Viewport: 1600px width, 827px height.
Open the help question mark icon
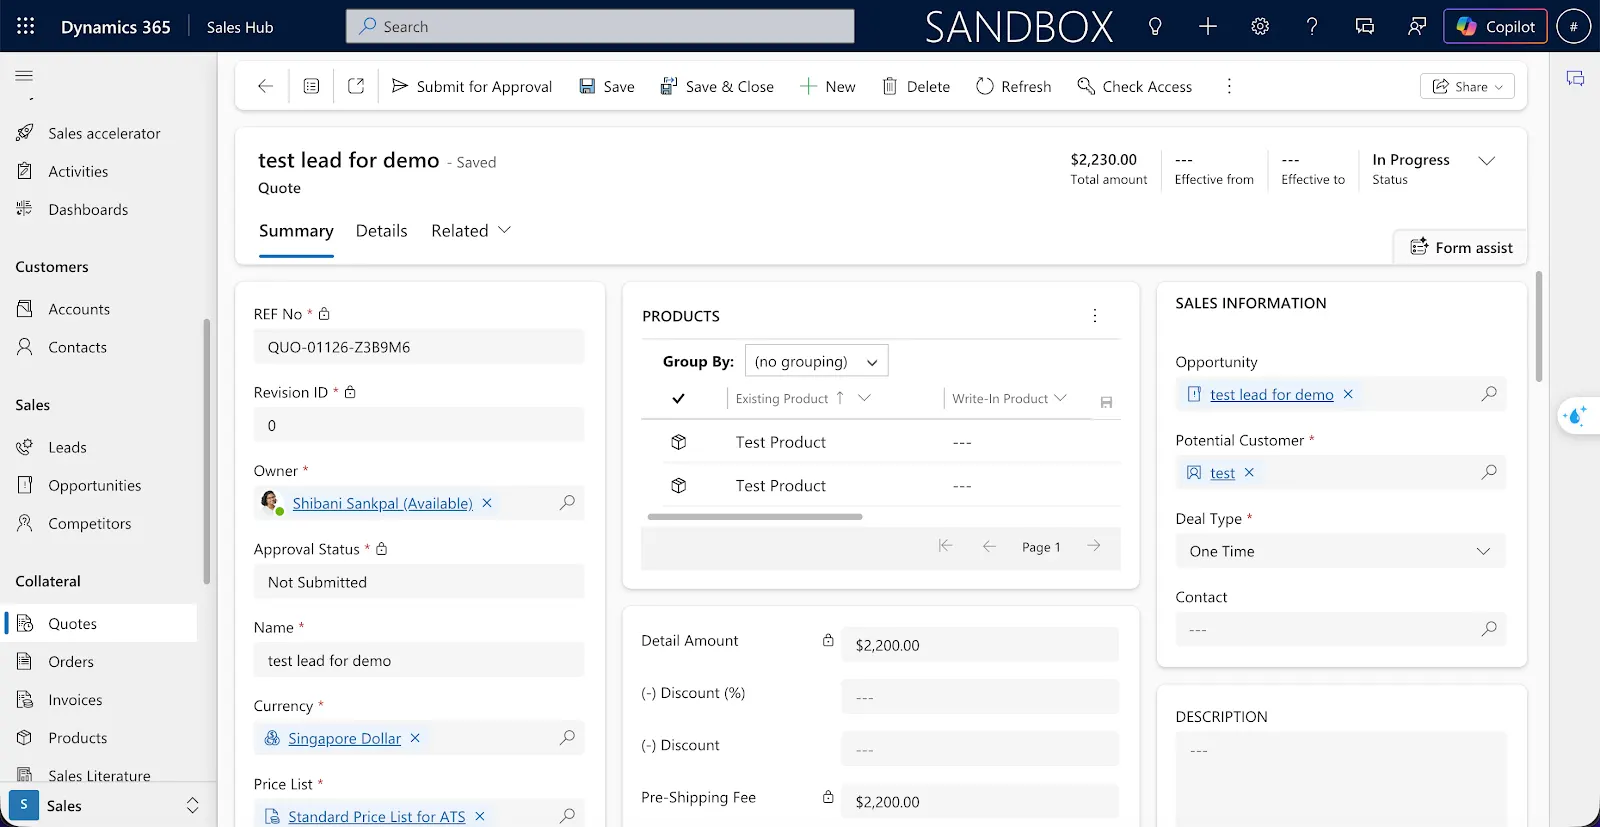coord(1312,27)
